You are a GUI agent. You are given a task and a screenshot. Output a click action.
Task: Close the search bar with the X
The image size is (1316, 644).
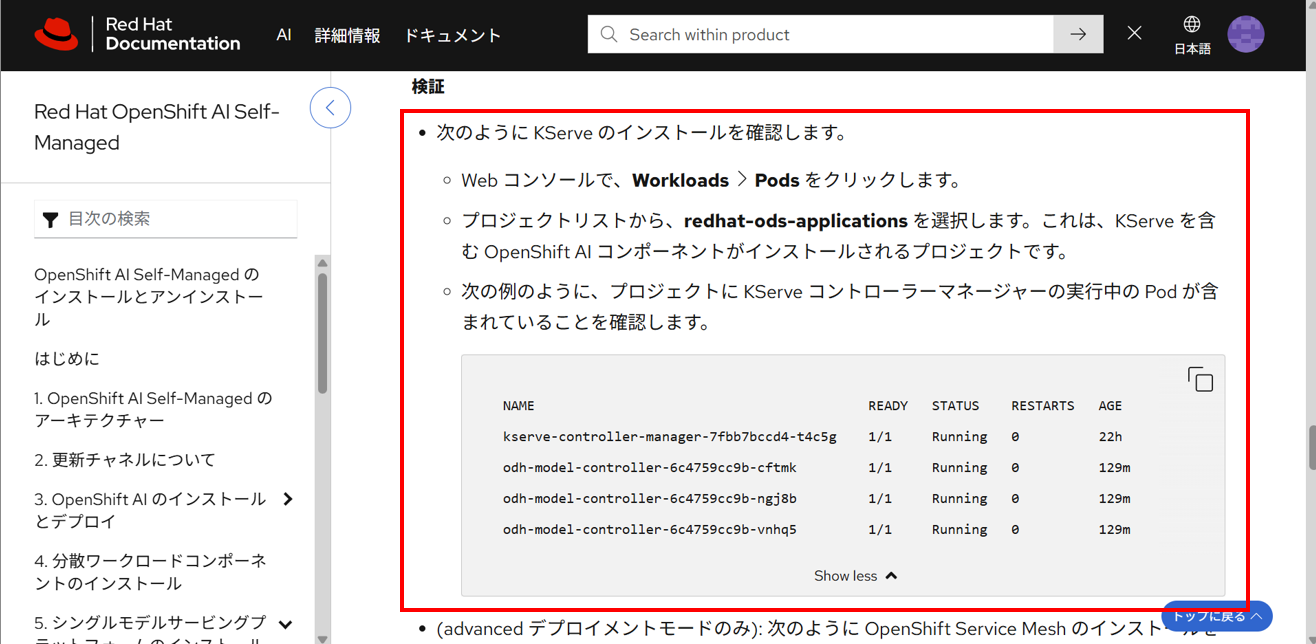(x=1134, y=33)
